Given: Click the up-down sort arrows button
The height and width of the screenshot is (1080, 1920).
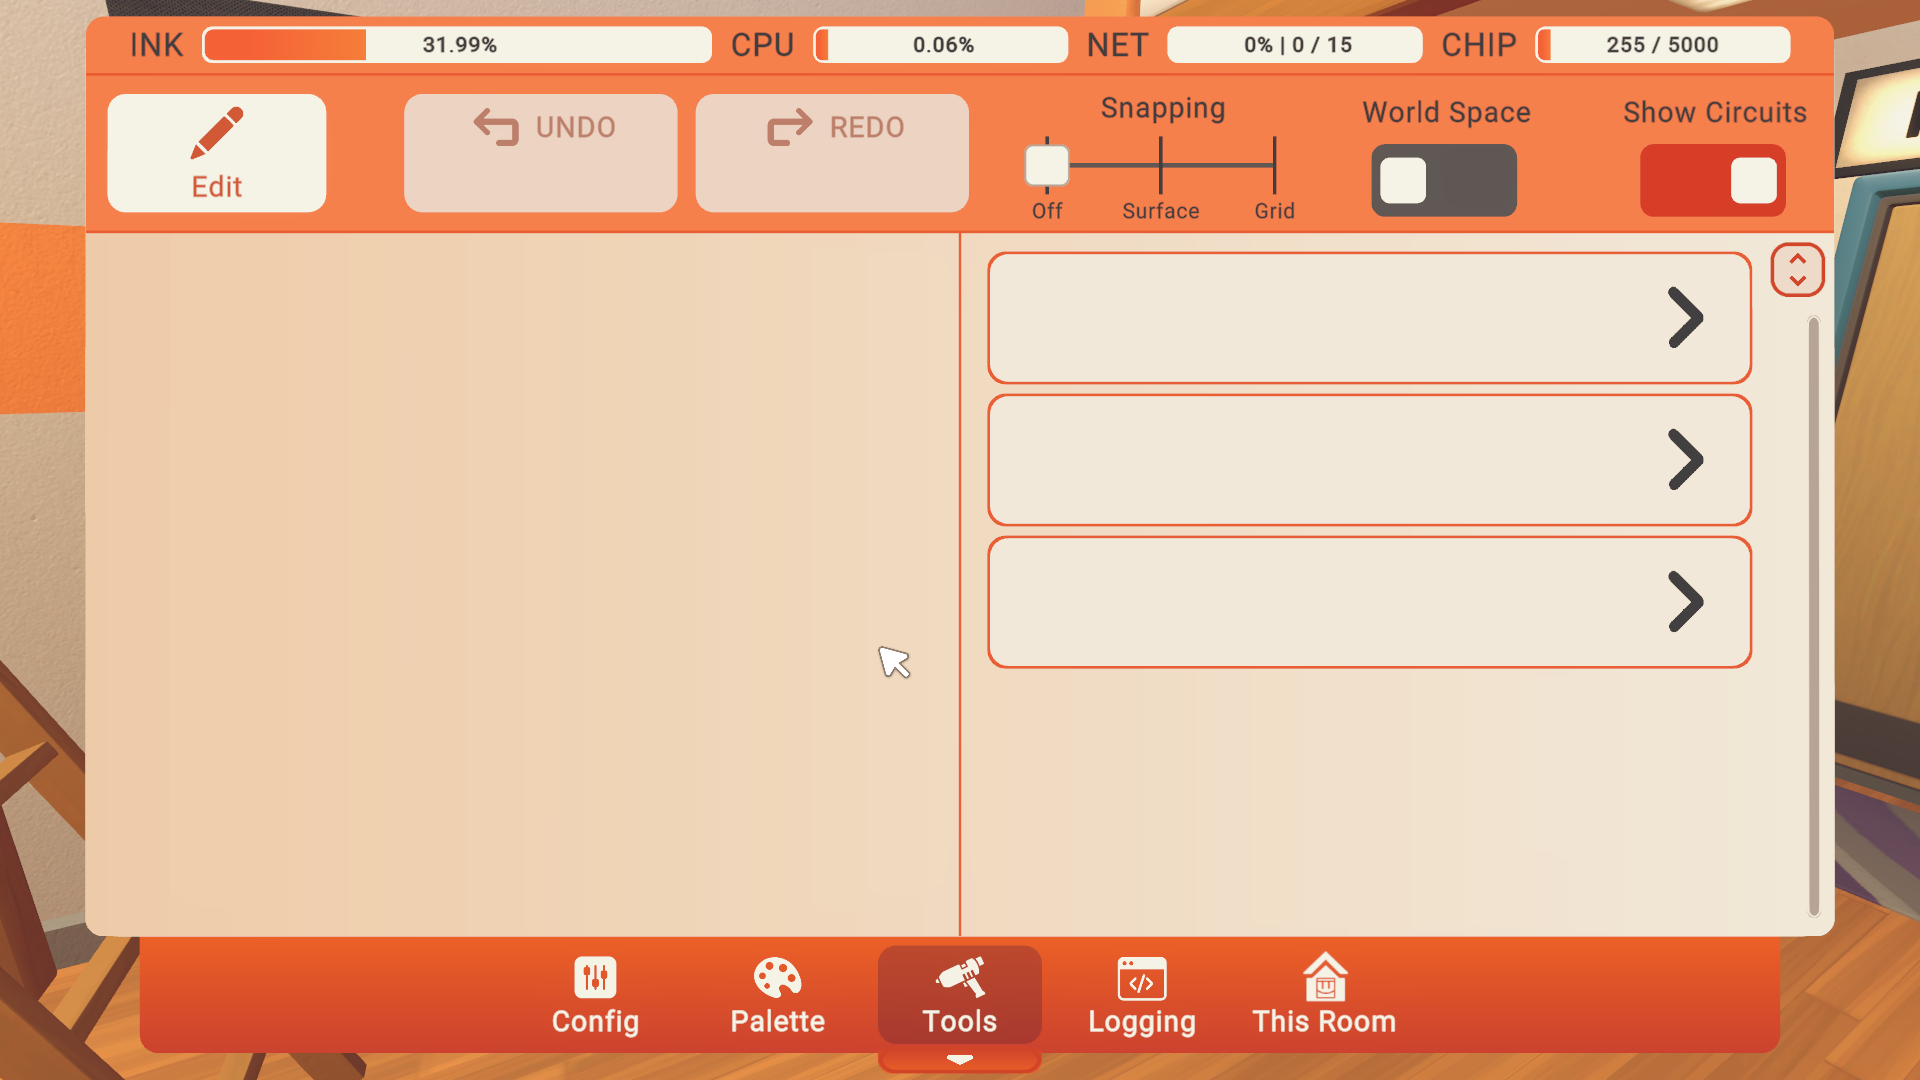Looking at the screenshot, I should pos(1797,270).
